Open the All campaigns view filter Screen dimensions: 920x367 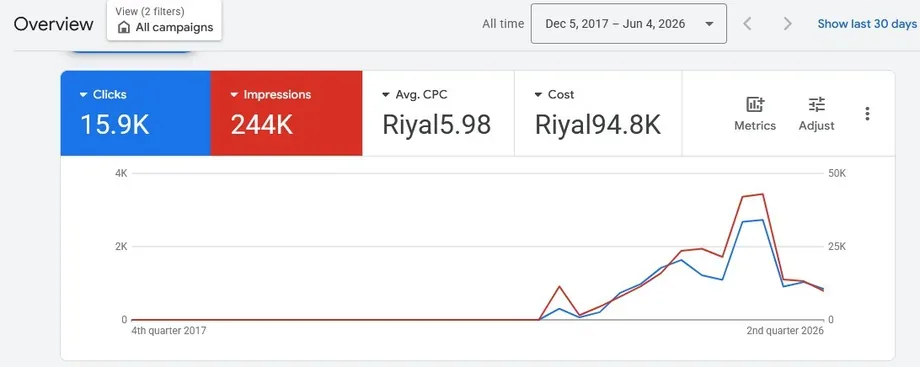[x=164, y=20]
